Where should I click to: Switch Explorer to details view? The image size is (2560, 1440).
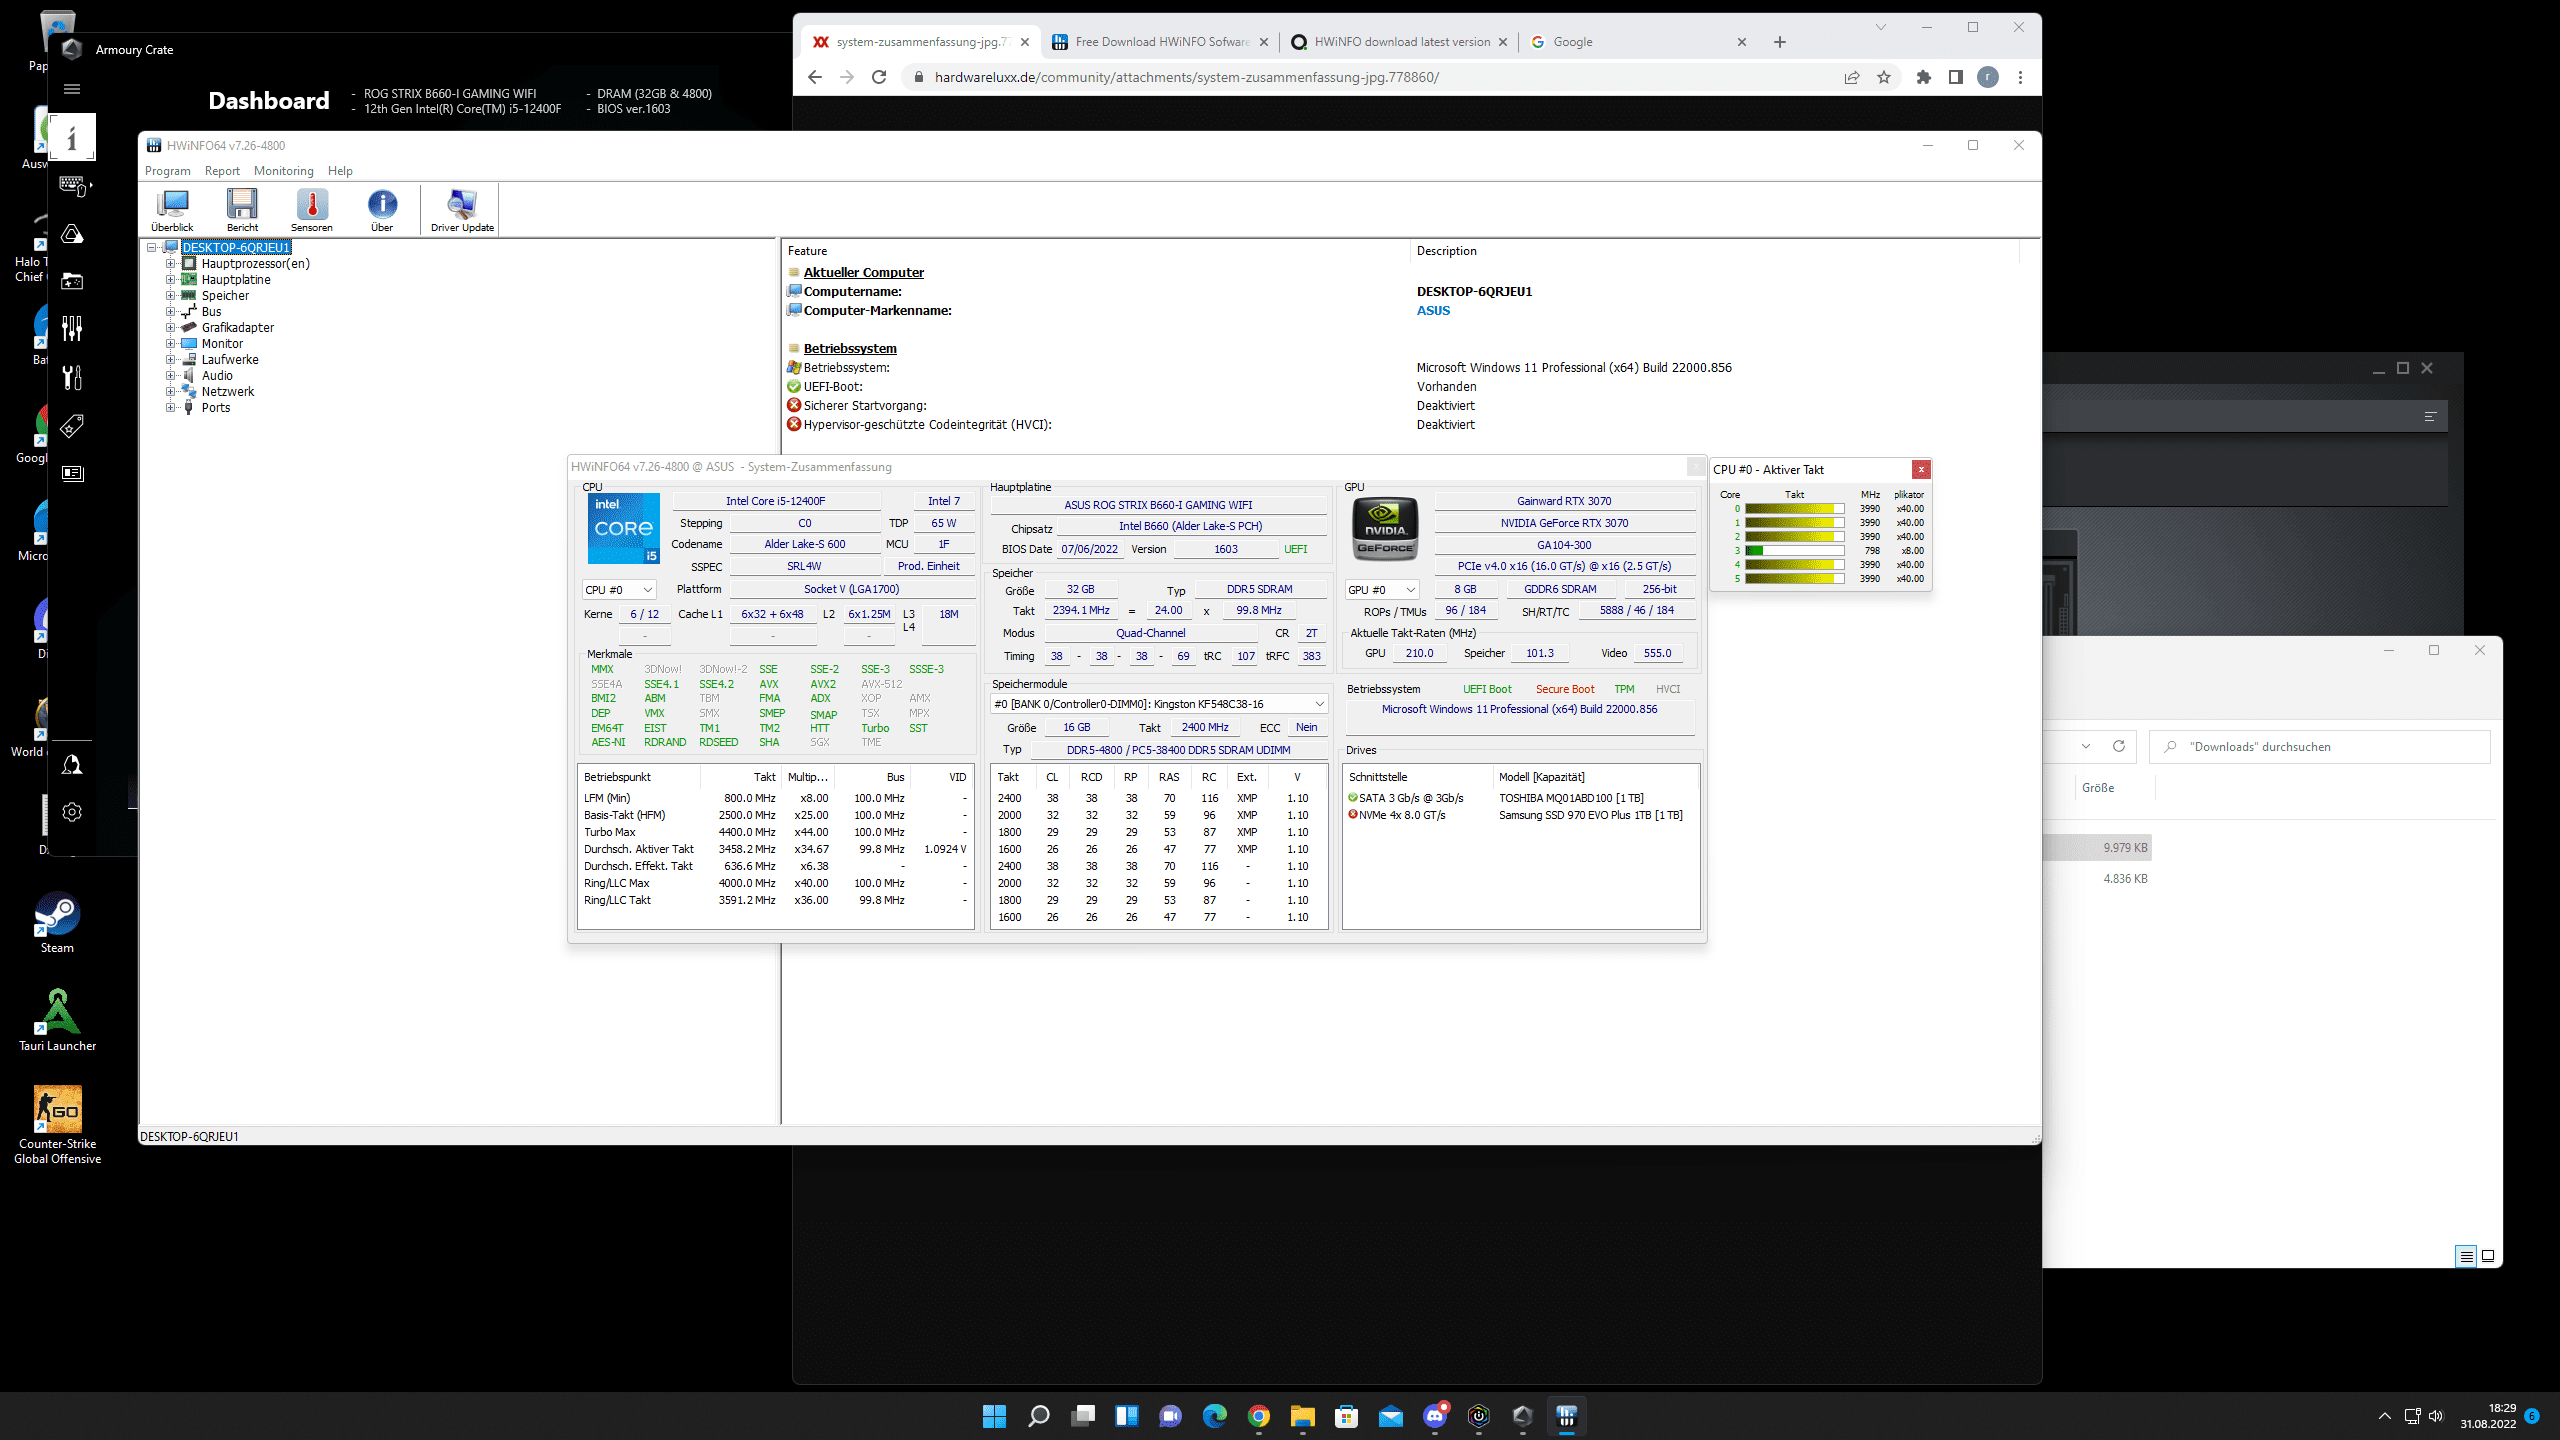pos(2466,1256)
